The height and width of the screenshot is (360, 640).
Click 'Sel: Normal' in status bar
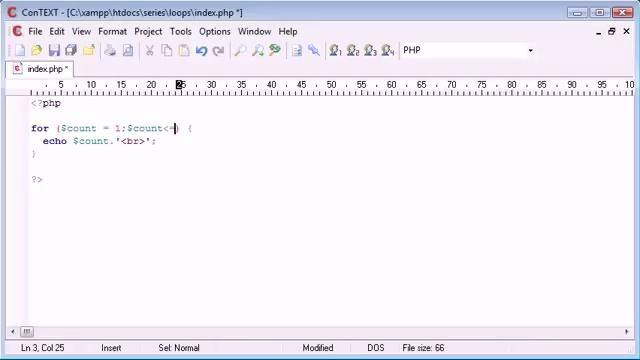tap(179, 348)
